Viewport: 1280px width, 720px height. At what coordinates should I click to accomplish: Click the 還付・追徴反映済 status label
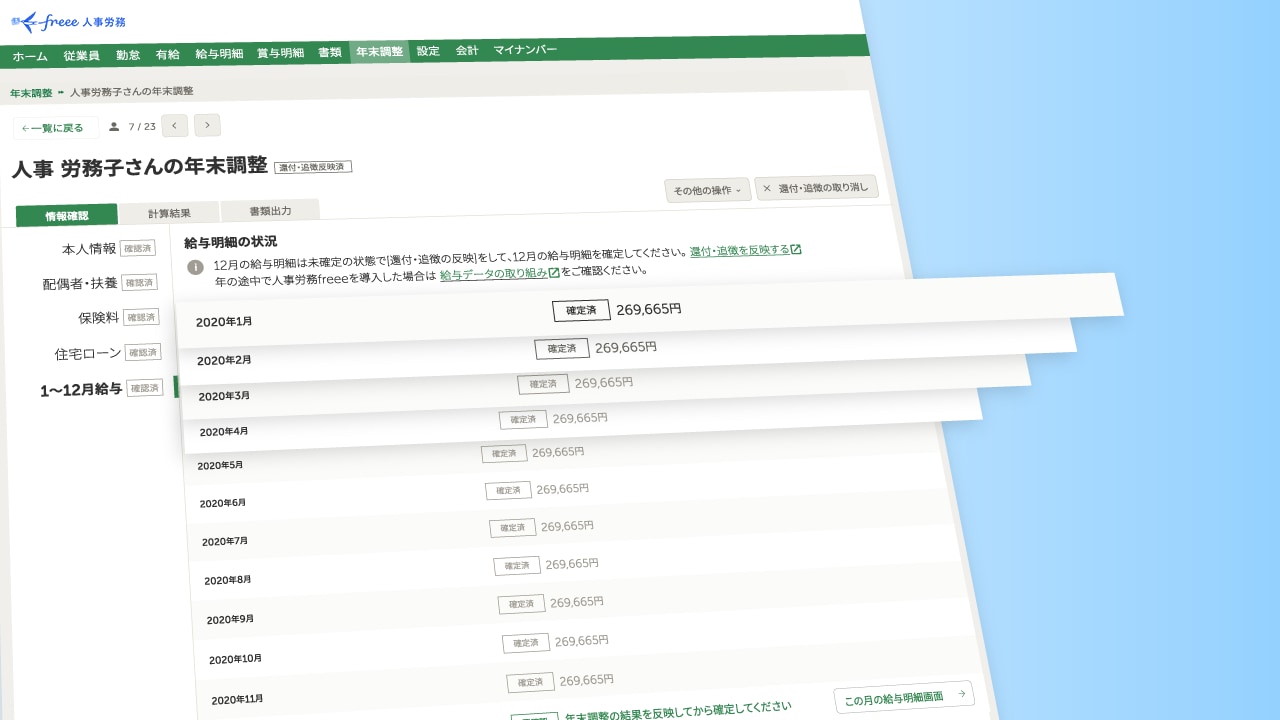[312, 166]
